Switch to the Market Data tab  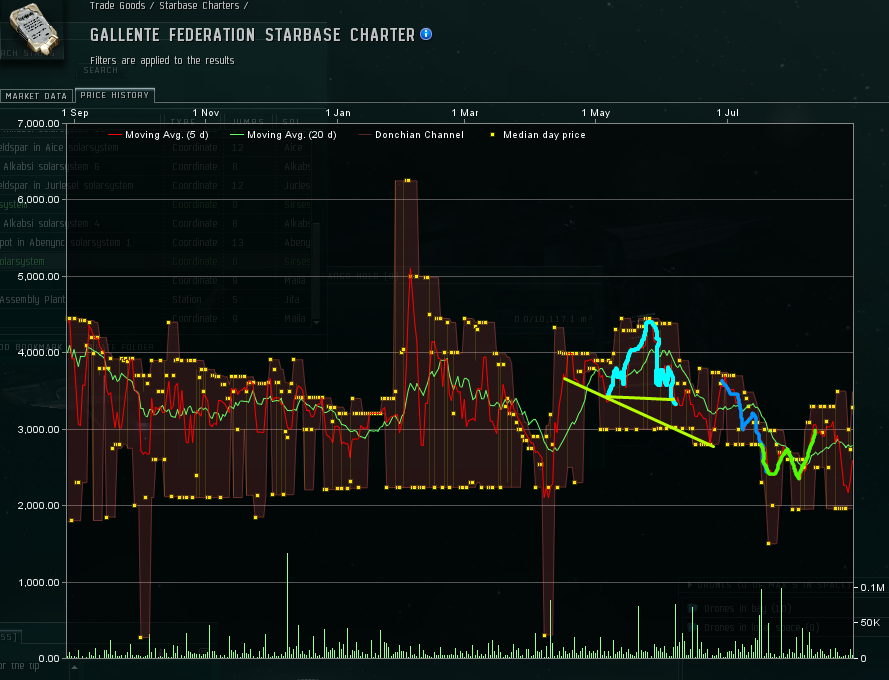pos(36,96)
